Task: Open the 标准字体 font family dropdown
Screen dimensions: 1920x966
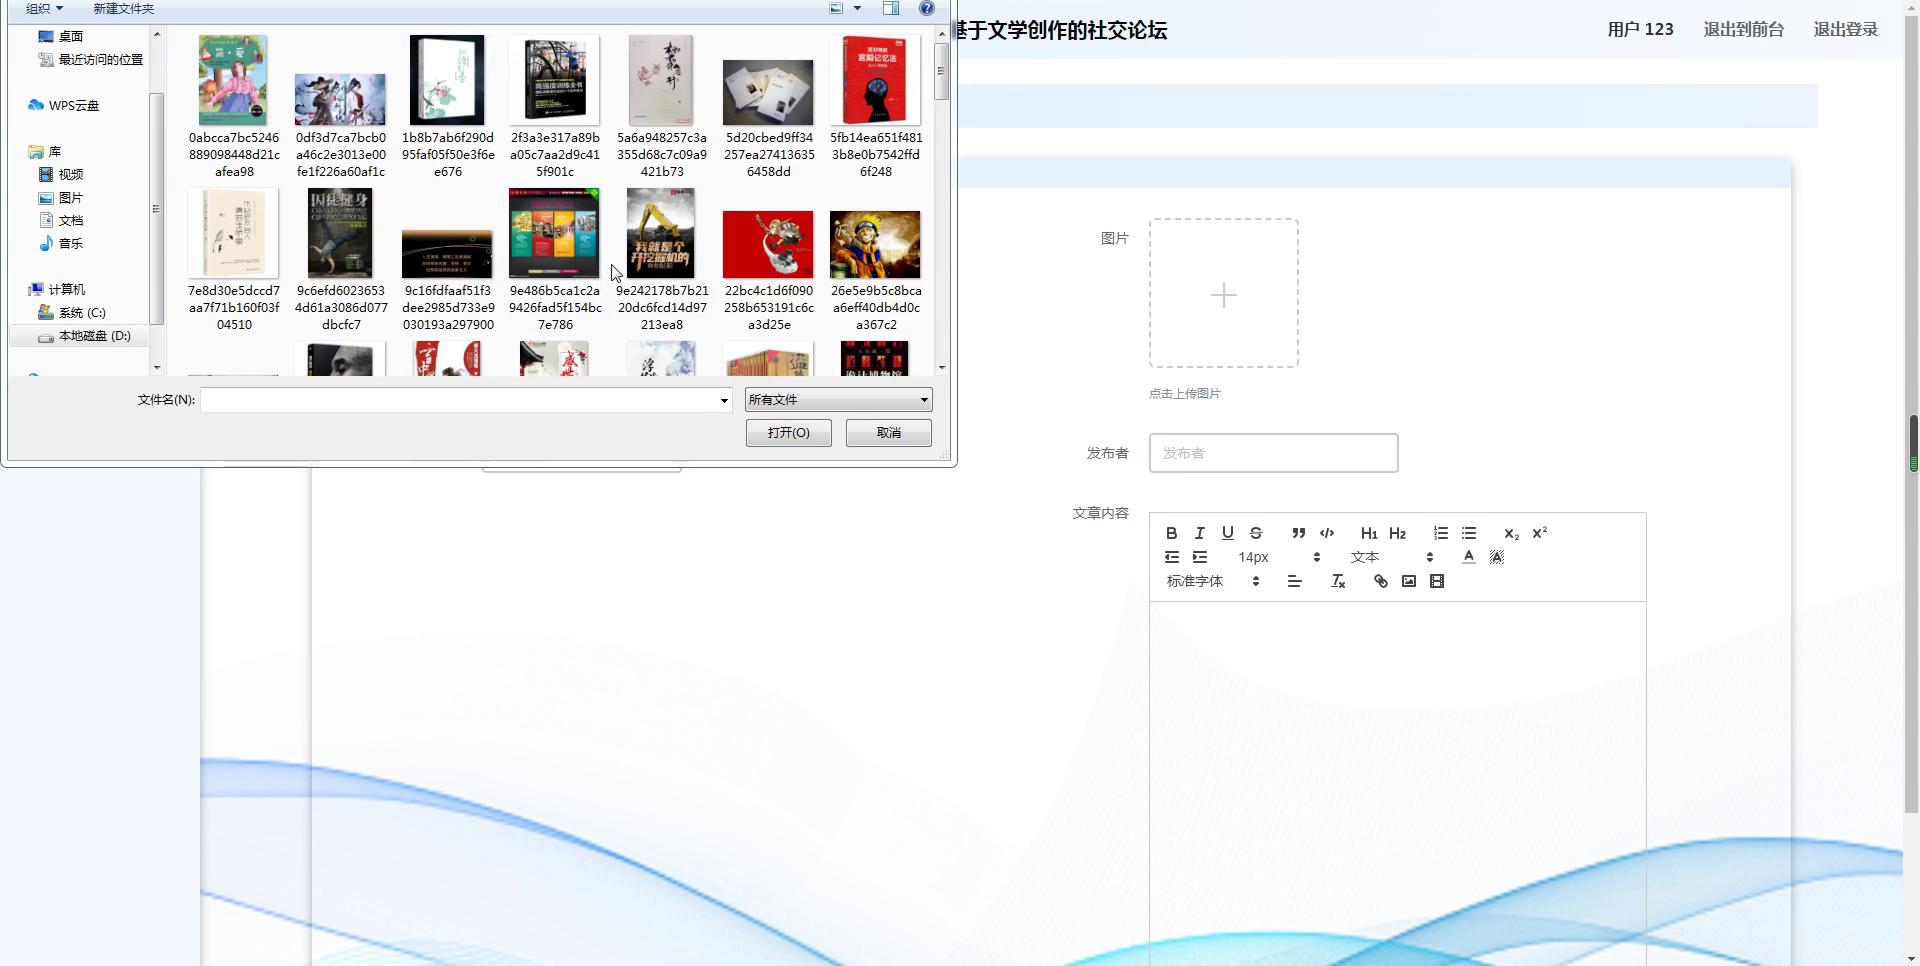Action: (1213, 581)
